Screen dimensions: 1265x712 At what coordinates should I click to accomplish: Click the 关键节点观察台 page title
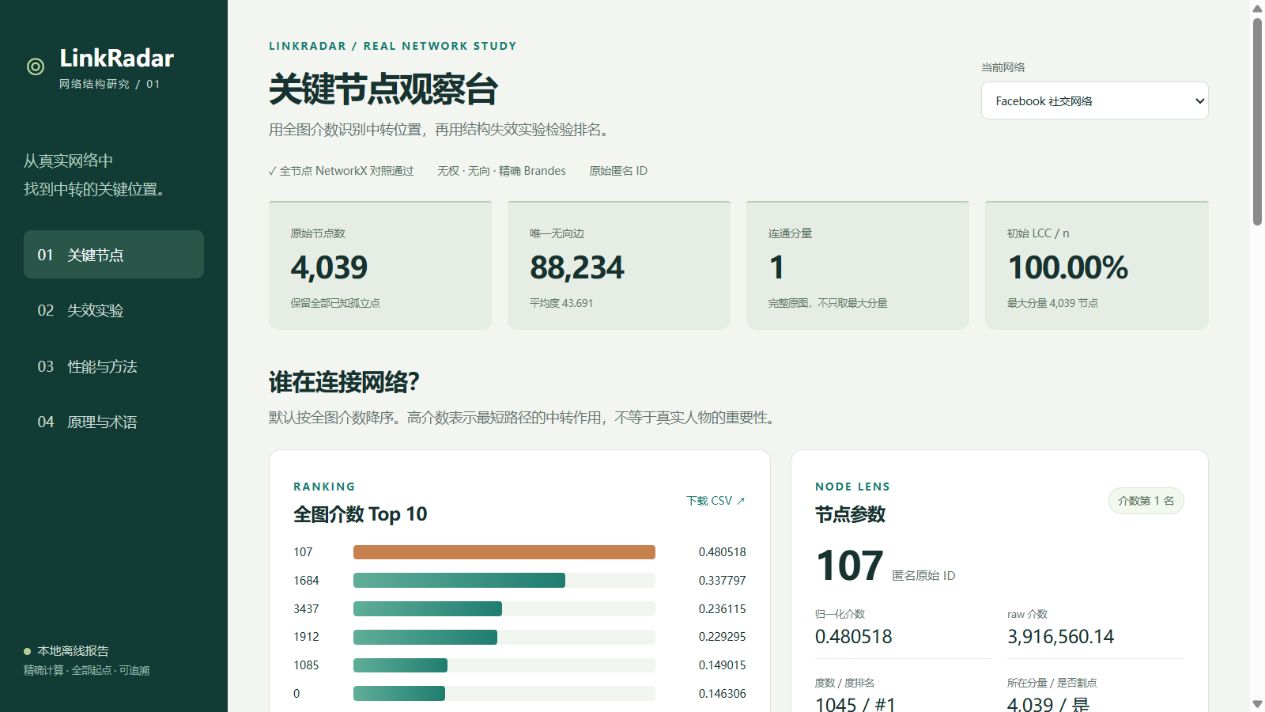coord(383,90)
